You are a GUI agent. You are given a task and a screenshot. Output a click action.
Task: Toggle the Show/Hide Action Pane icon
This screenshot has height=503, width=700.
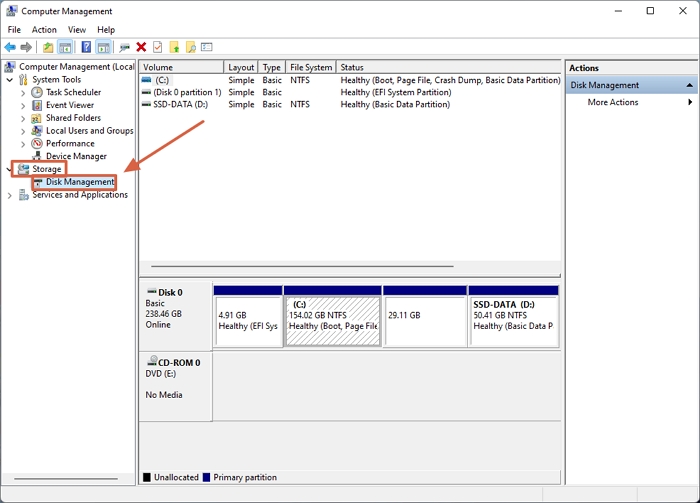104,47
